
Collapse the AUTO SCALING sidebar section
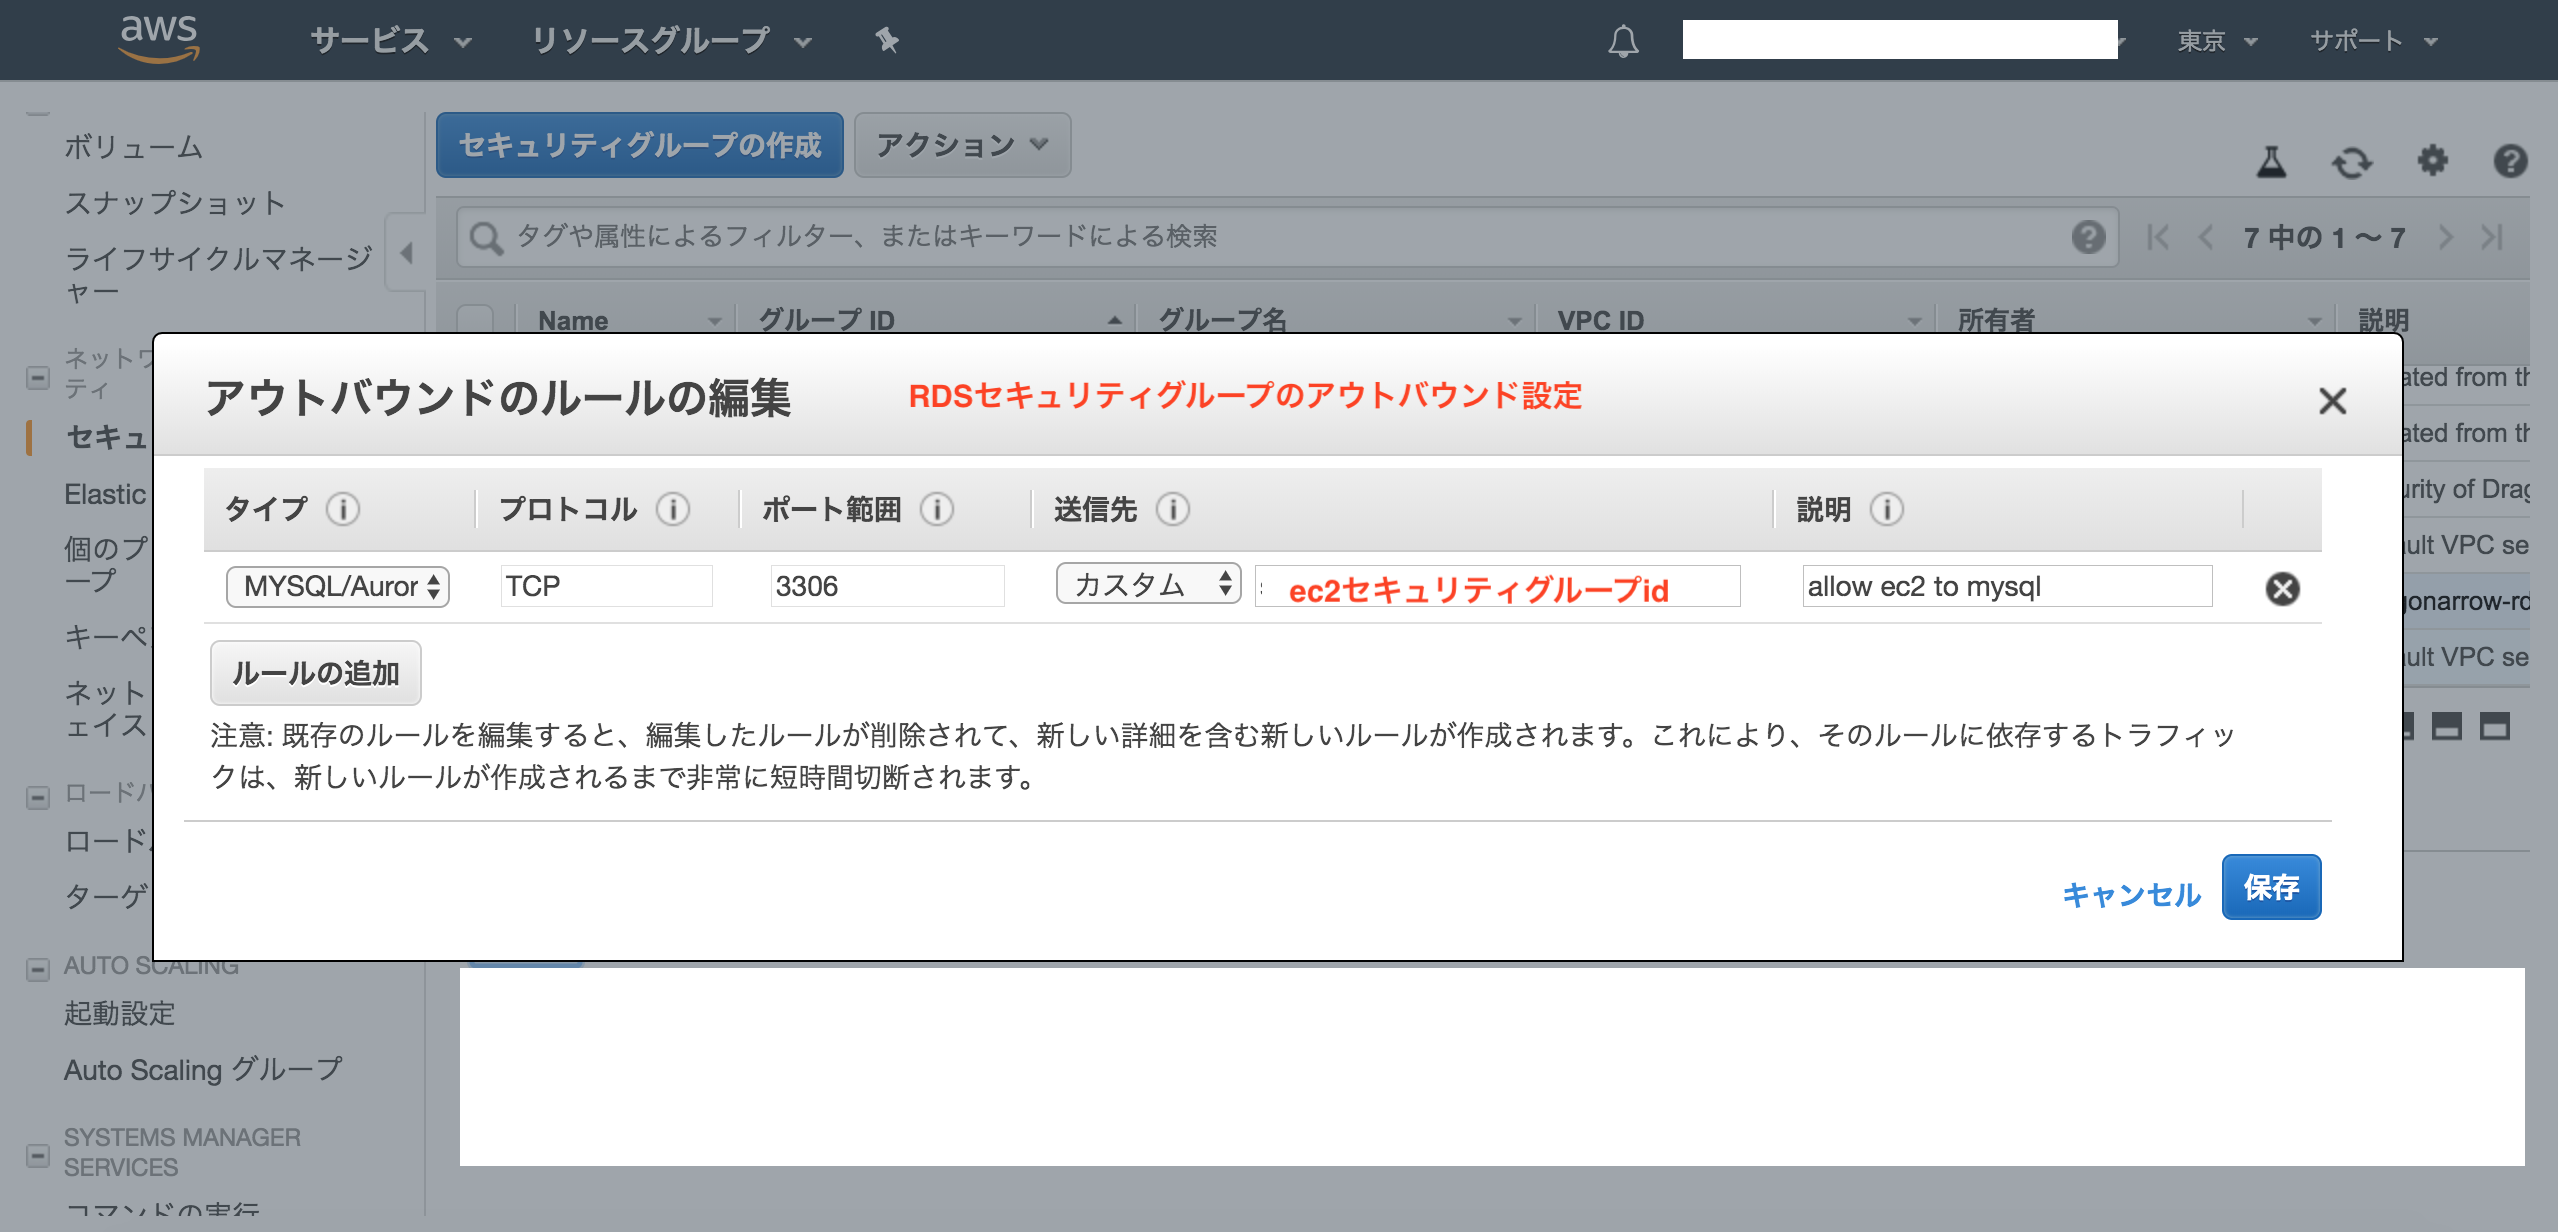[38, 968]
